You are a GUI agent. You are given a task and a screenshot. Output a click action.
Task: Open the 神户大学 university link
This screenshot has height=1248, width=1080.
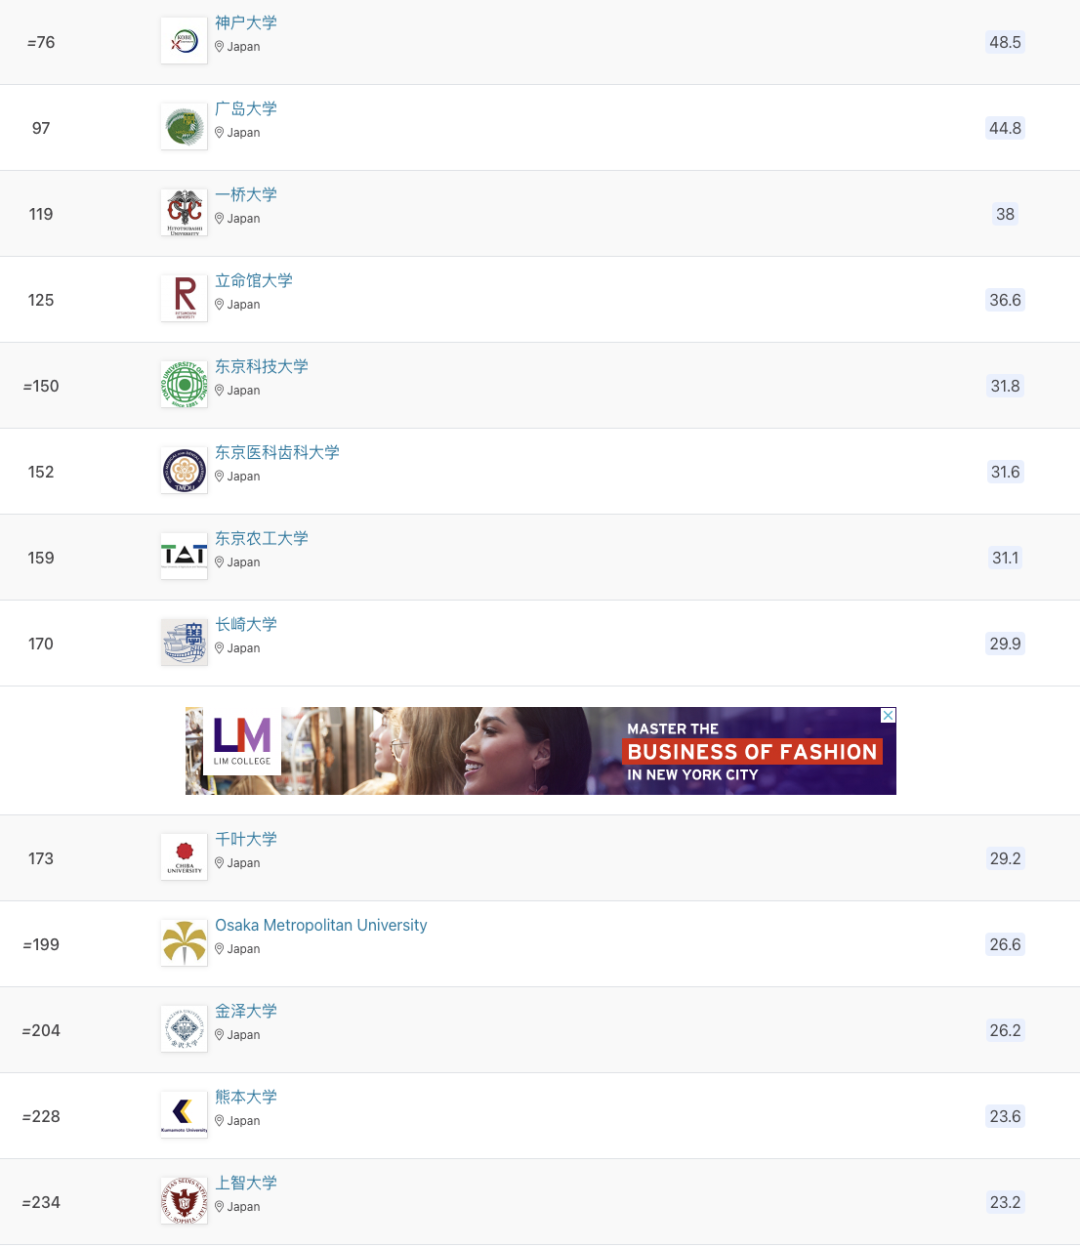click(x=246, y=23)
